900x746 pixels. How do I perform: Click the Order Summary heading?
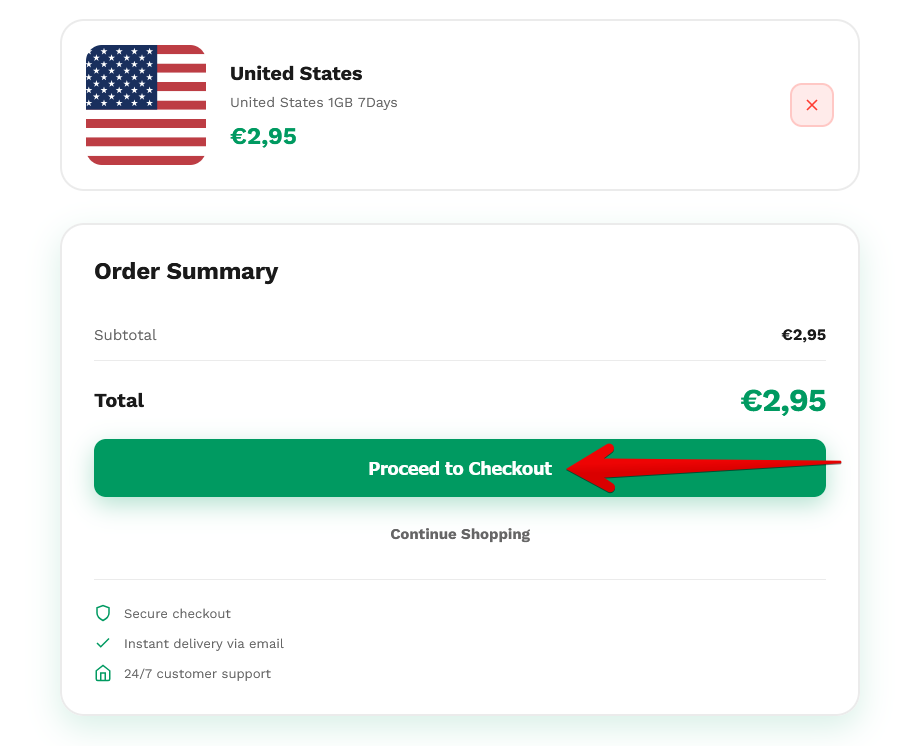click(x=186, y=271)
